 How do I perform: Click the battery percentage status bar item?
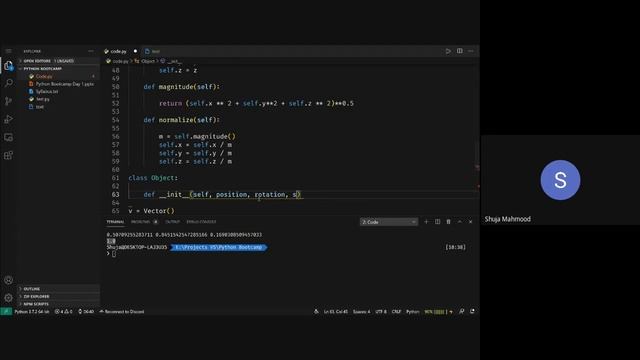point(438,311)
